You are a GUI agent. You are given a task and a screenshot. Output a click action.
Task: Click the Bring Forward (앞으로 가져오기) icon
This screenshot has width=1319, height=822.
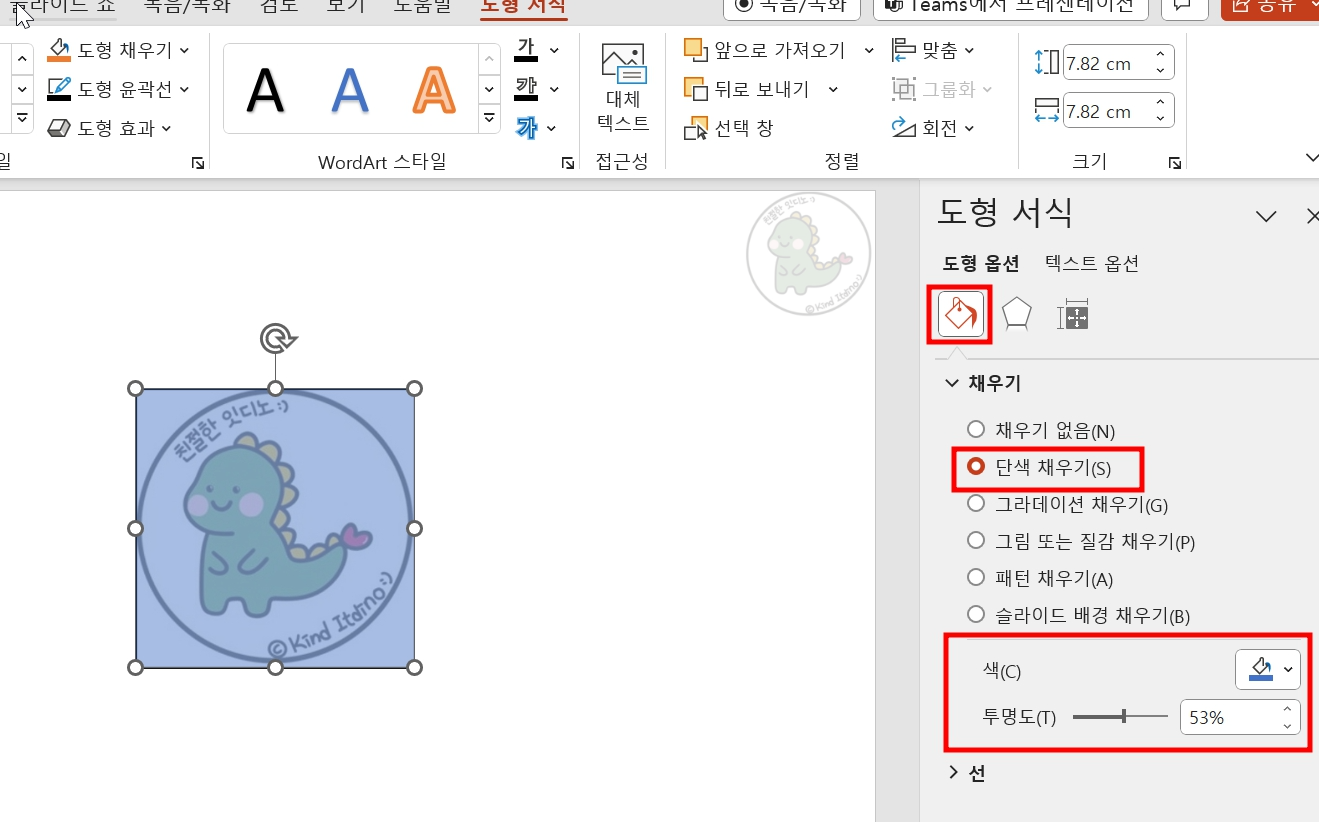694,50
